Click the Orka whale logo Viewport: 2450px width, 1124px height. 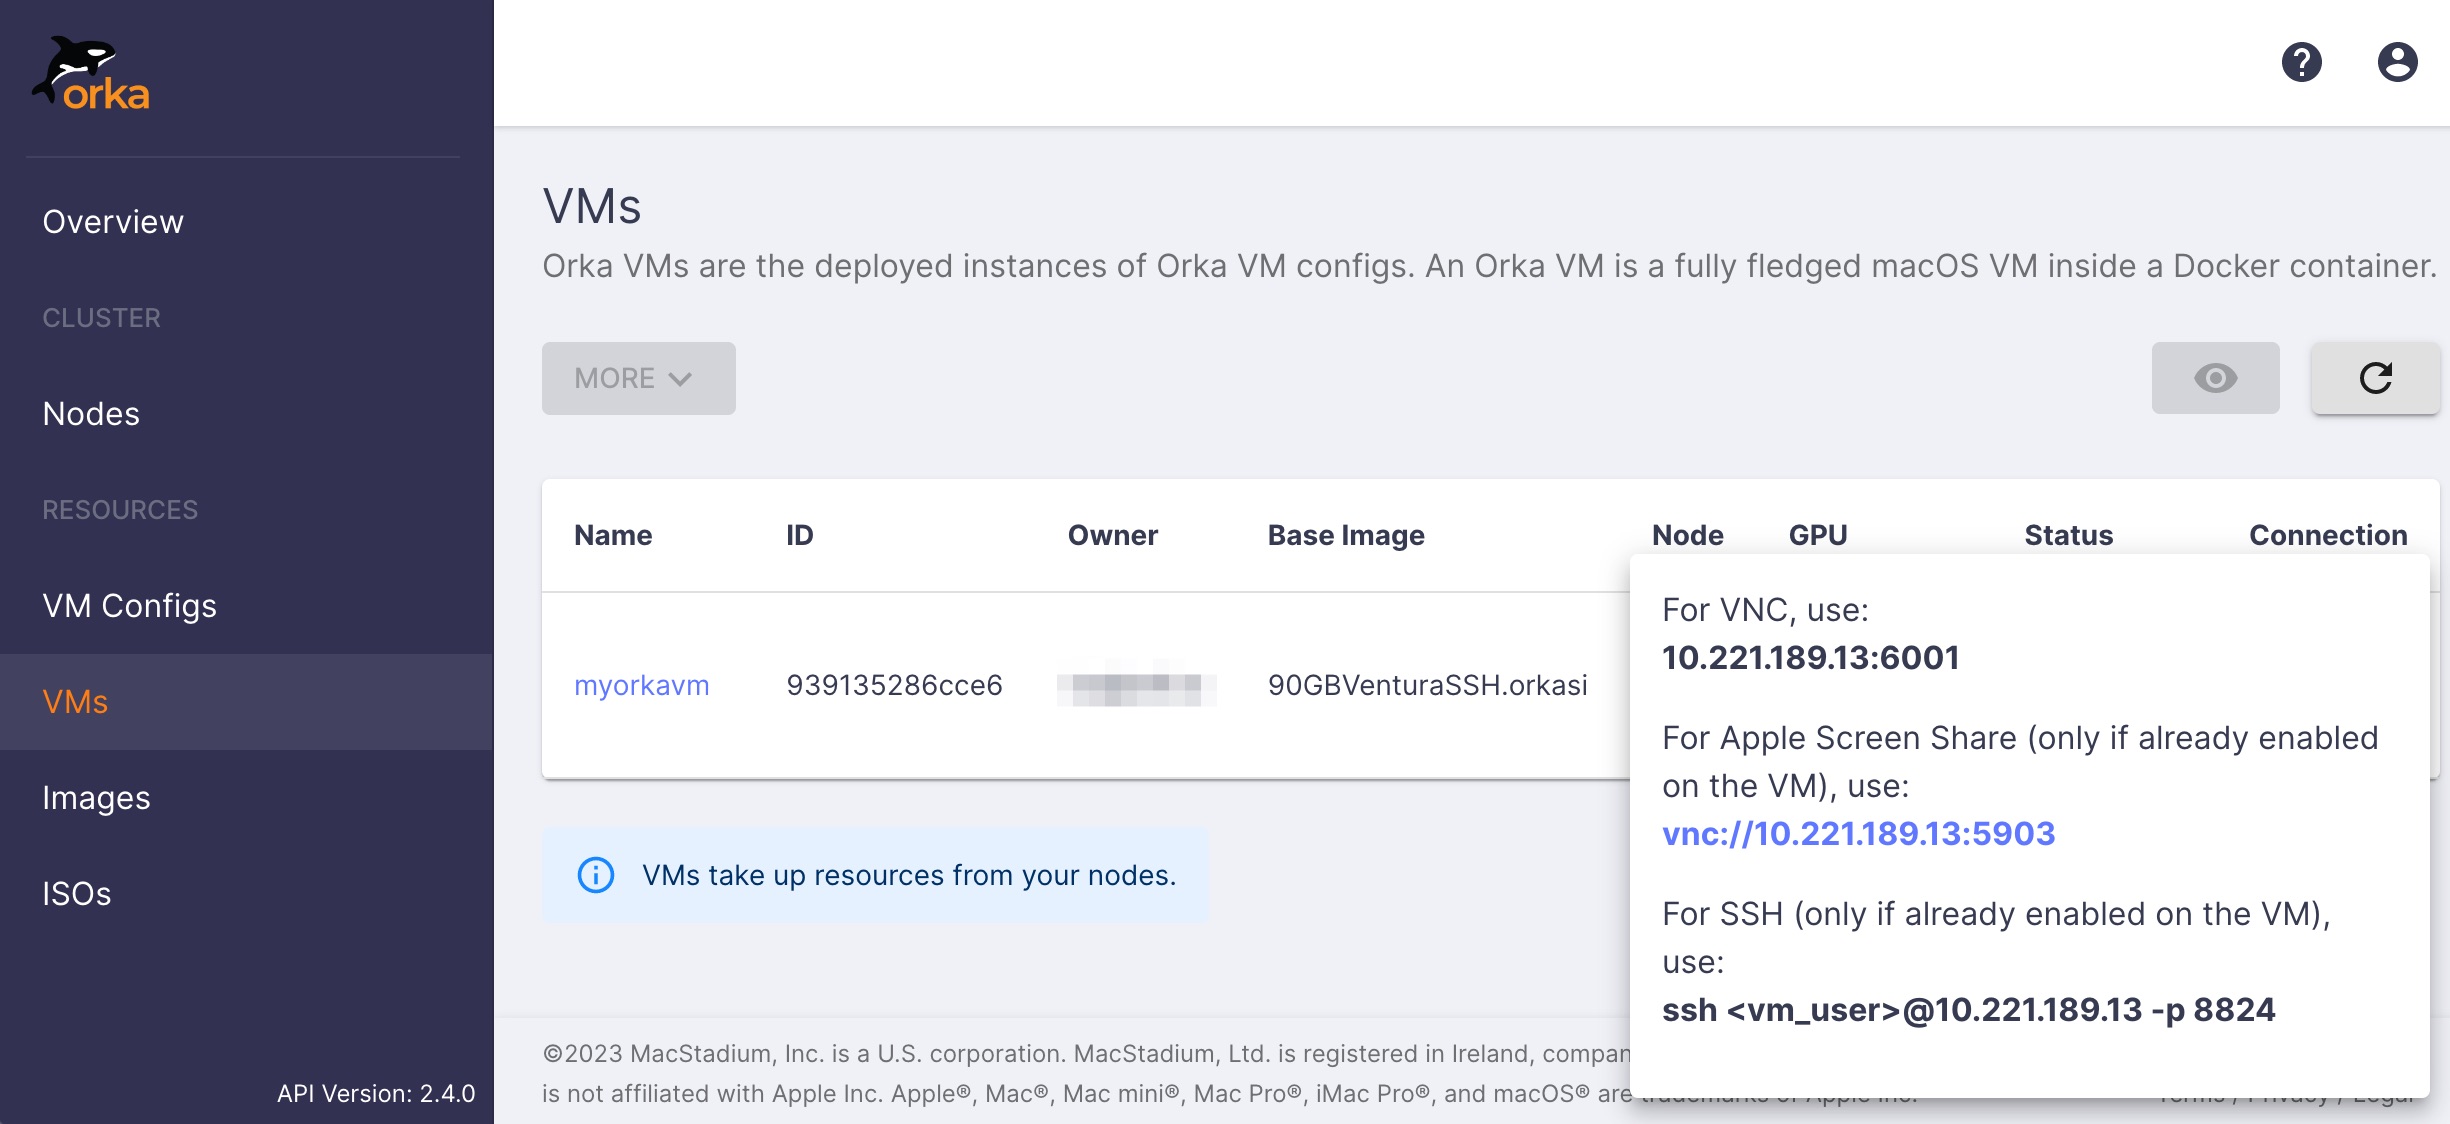[91, 73]
